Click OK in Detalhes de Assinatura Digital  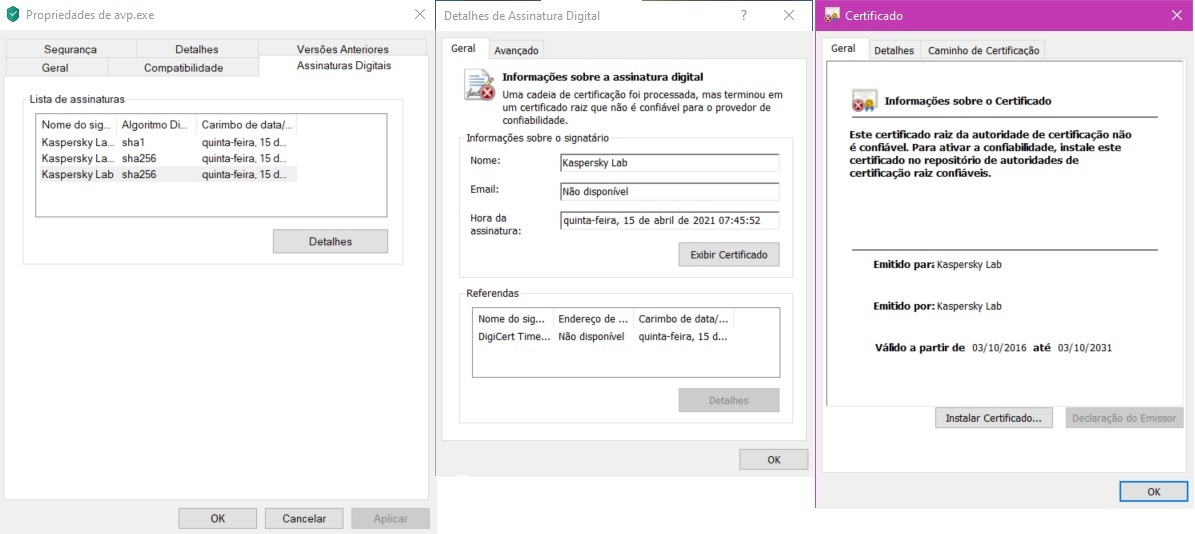tap(774, 459)
